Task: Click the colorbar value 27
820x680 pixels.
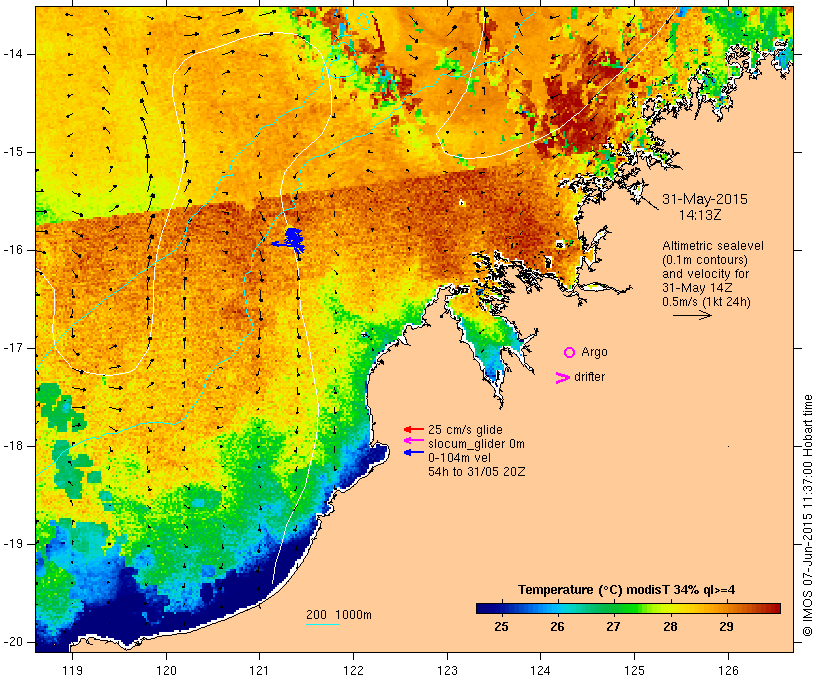Action: click(613, 627)
